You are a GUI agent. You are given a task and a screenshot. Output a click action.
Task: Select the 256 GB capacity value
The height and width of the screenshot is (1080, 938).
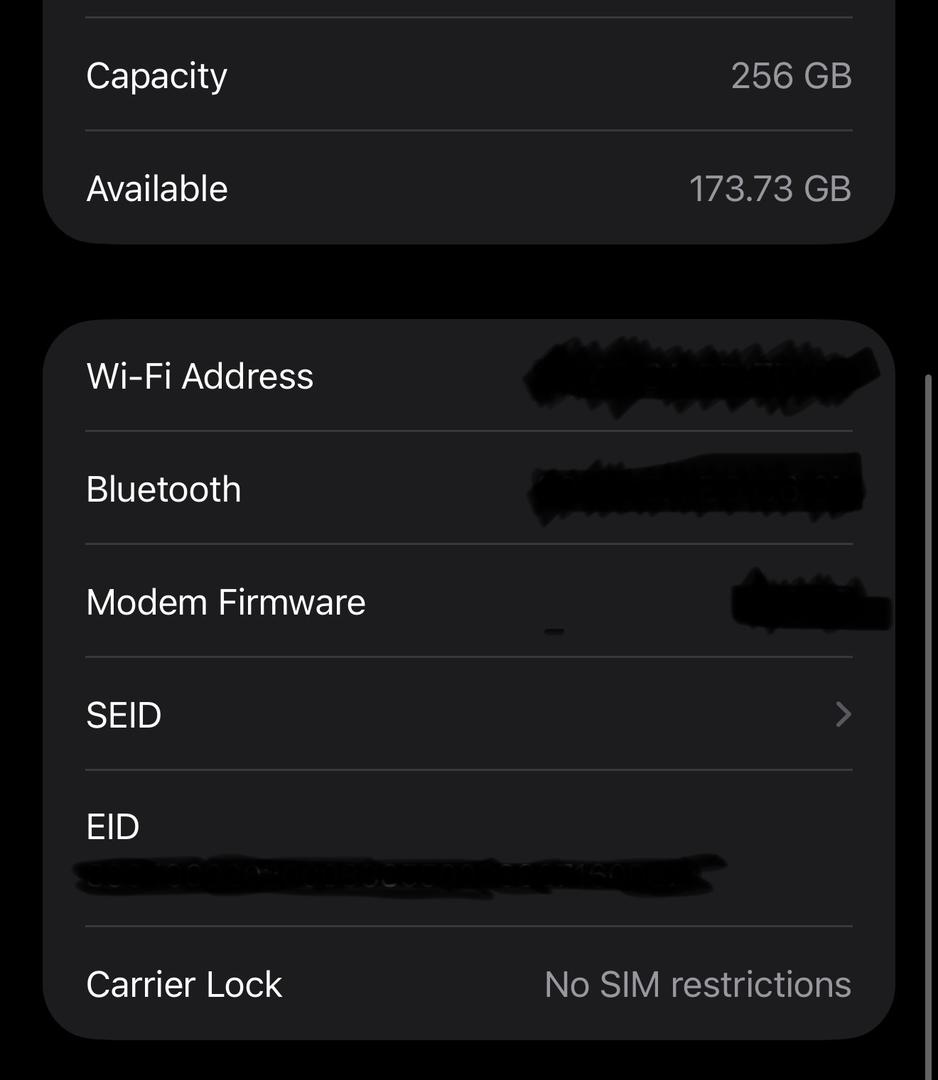click(x=791, y=76)
